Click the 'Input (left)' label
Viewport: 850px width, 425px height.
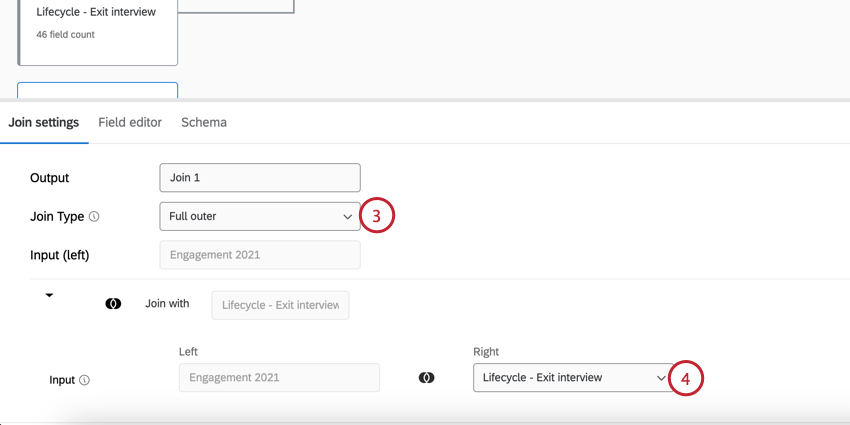(x=60, y=255)
